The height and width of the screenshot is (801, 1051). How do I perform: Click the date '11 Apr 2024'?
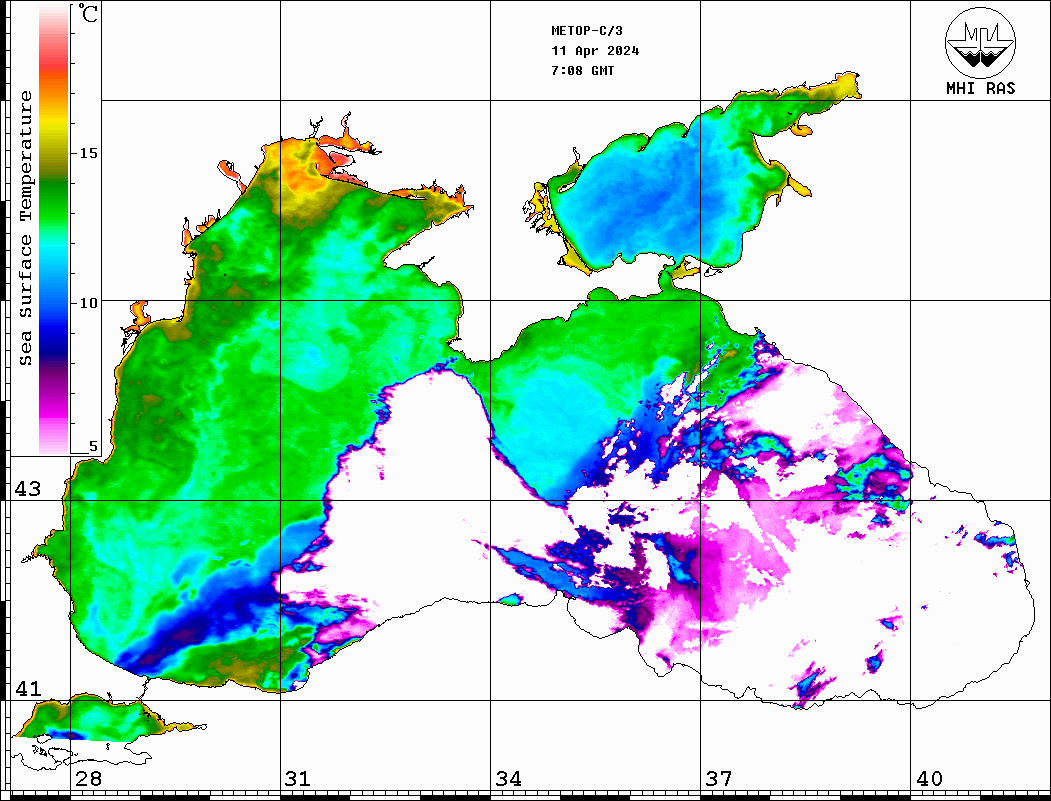[x=595, y=51]
